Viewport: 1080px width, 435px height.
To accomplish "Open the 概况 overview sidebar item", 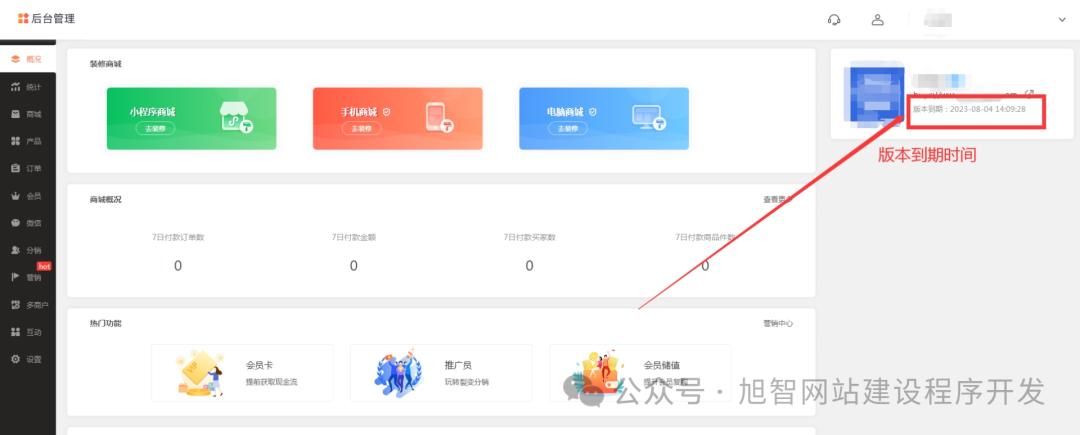I will [28, 59].
